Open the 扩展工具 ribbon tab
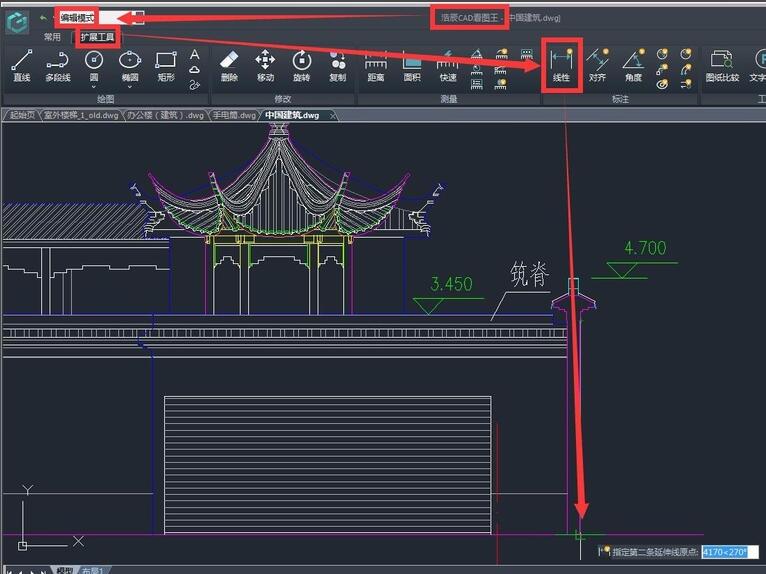The height and width of the screenshot is (574, 766). [x=97, y=38]
